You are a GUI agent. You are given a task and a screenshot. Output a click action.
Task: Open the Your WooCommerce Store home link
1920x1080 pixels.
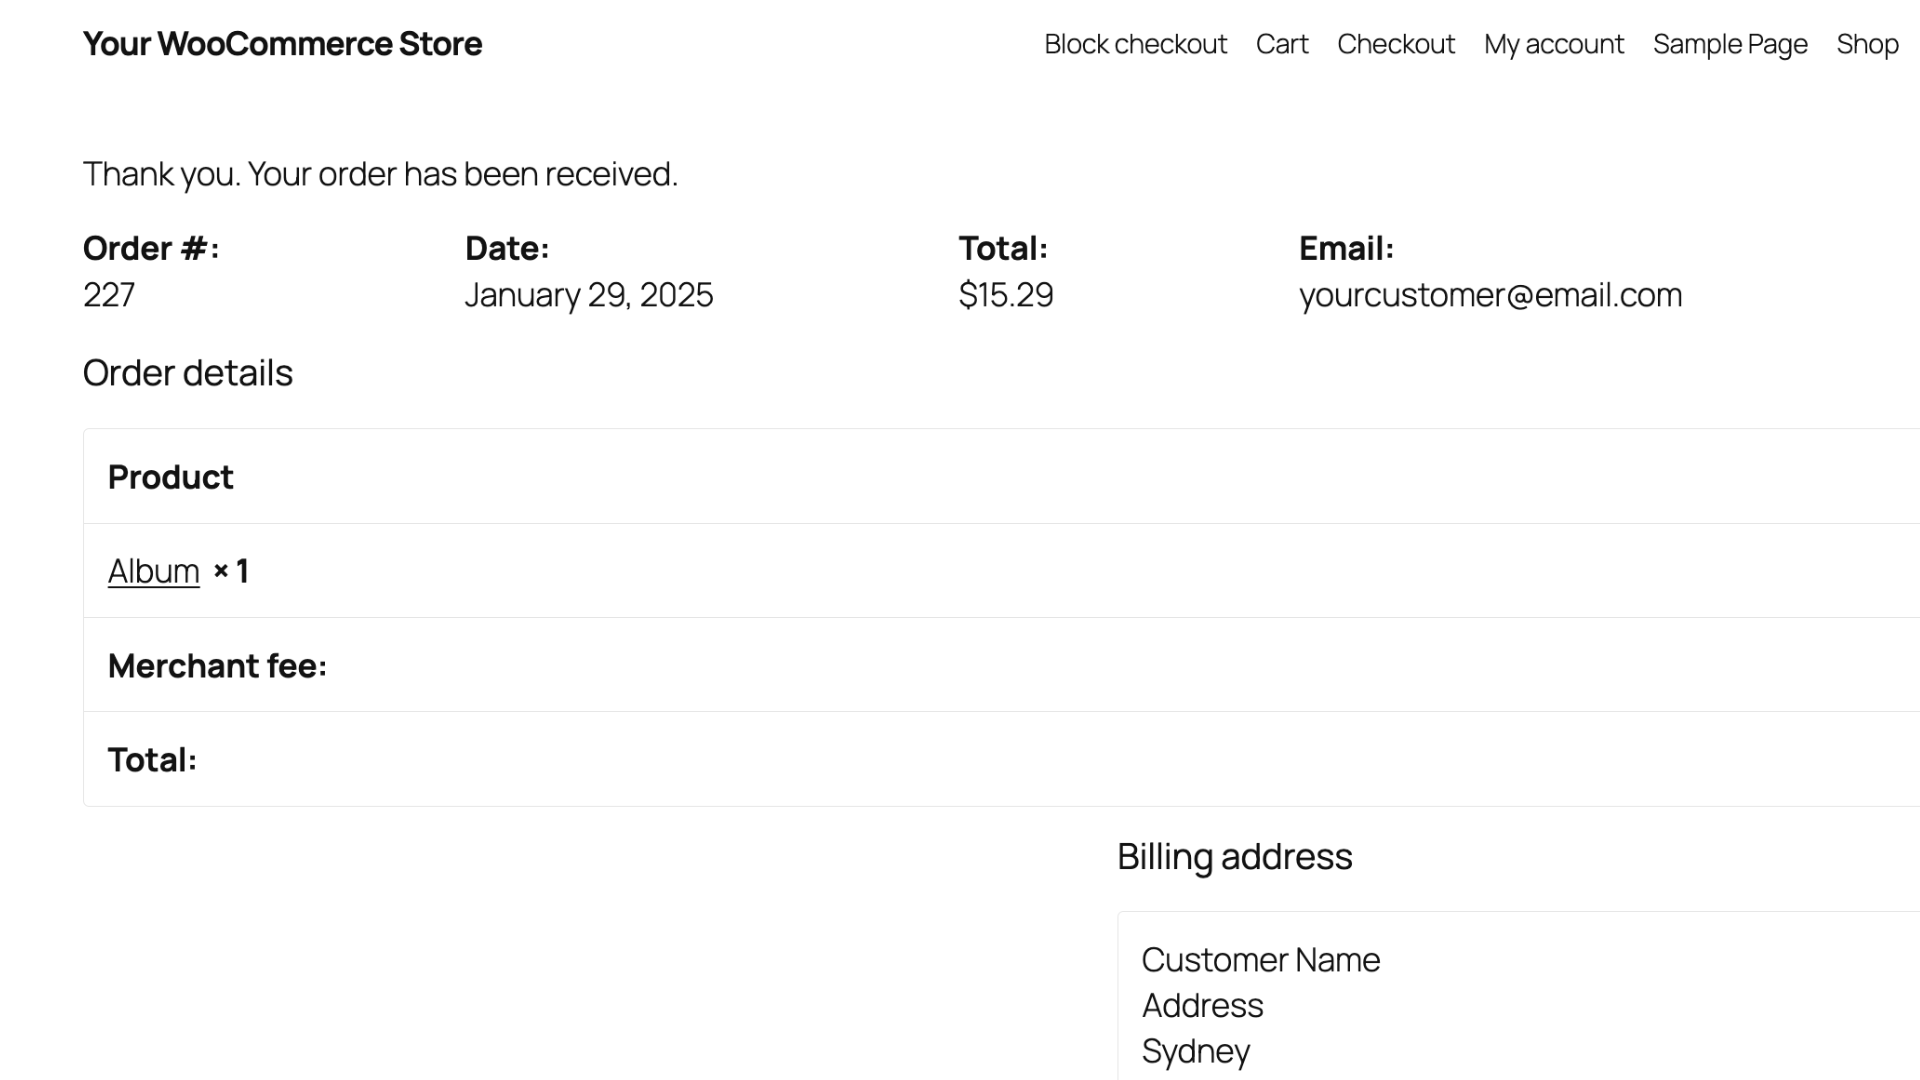[x=282, y=44]
